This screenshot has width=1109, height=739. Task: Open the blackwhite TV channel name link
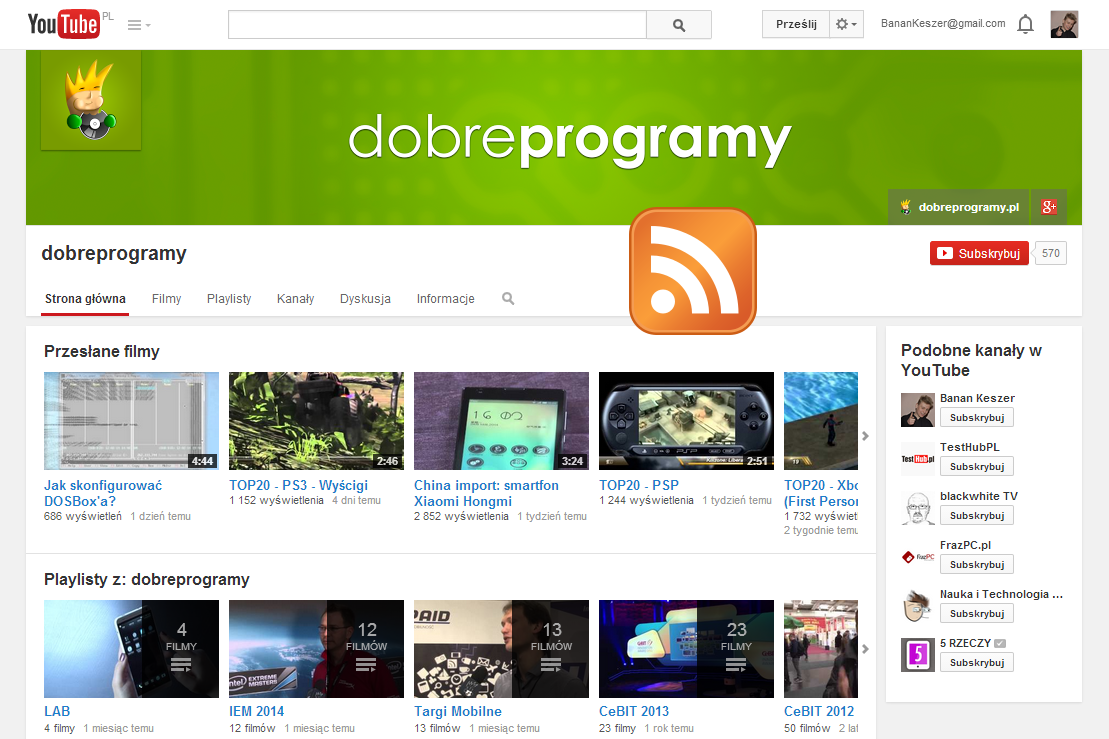tap(979, 496)
